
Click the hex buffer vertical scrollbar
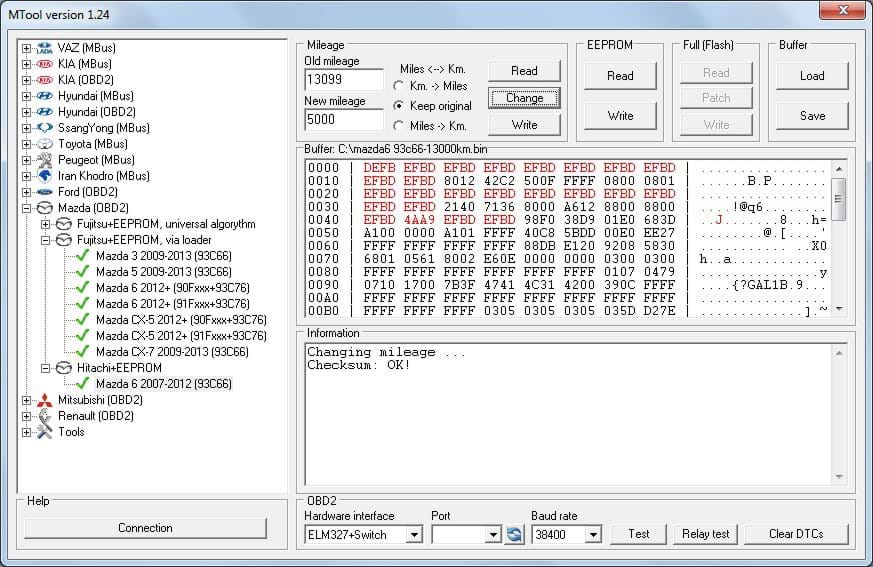pos(838,240)
